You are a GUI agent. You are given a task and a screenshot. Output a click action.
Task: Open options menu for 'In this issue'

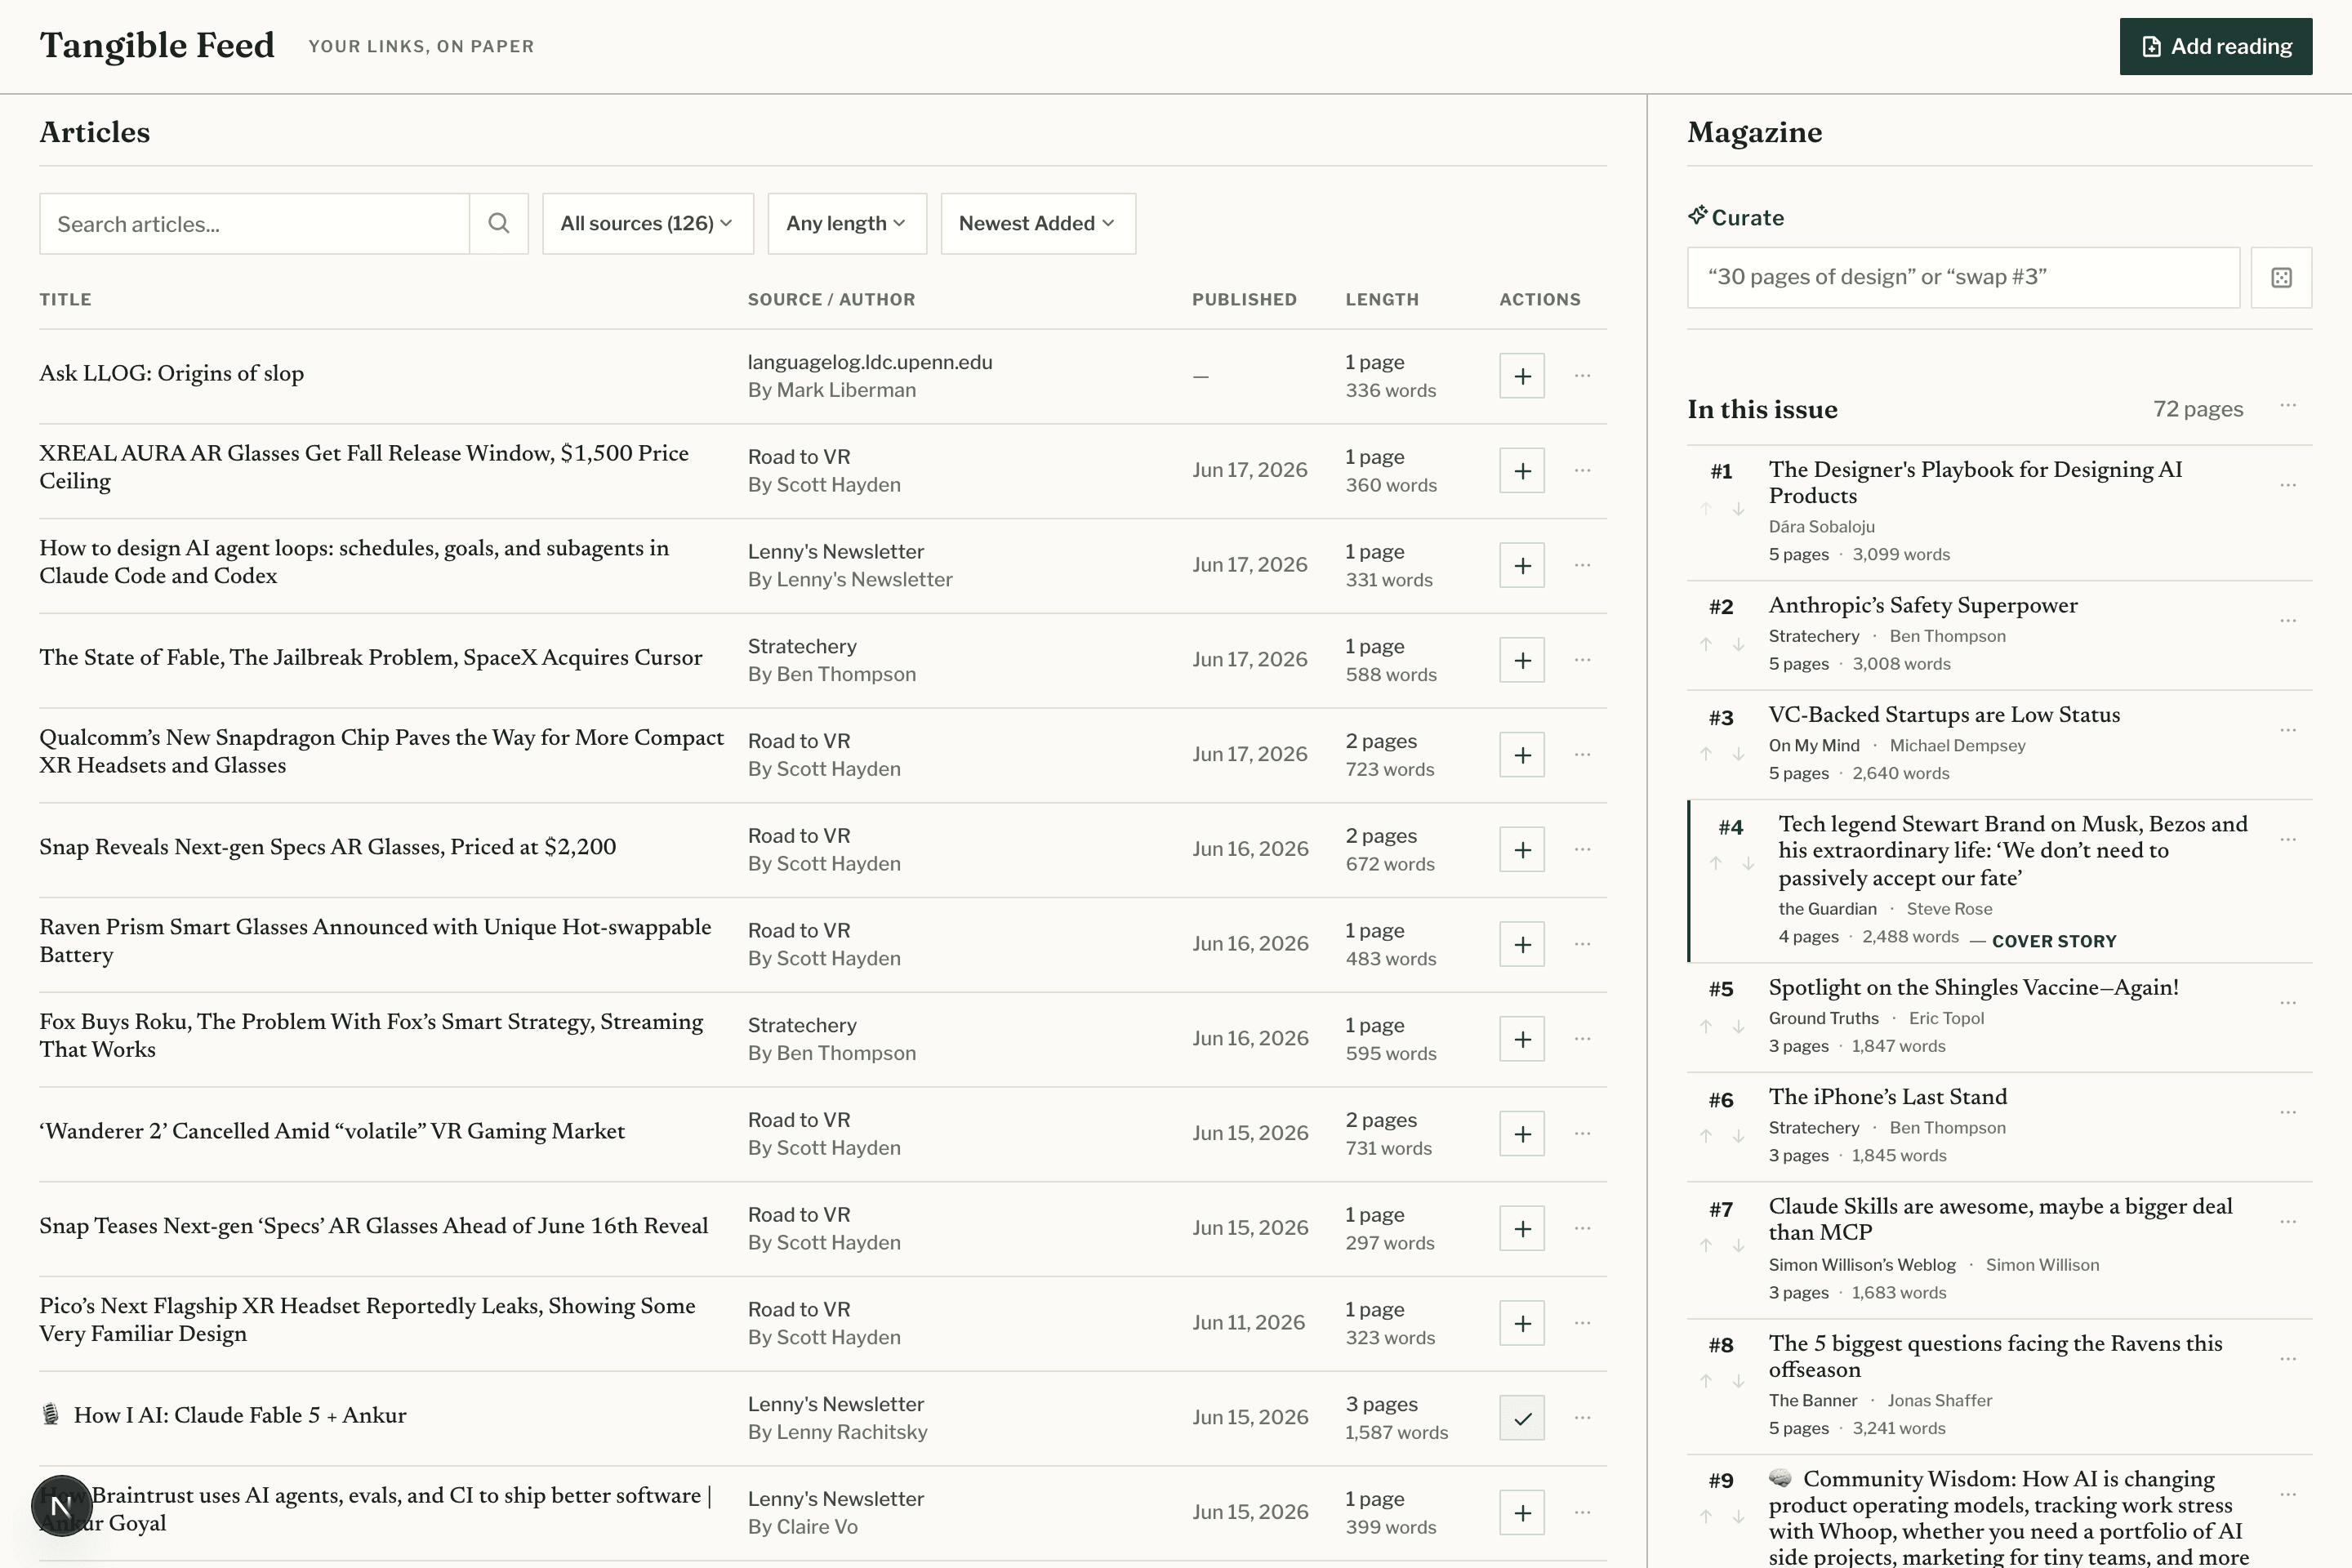point(2288,406)
